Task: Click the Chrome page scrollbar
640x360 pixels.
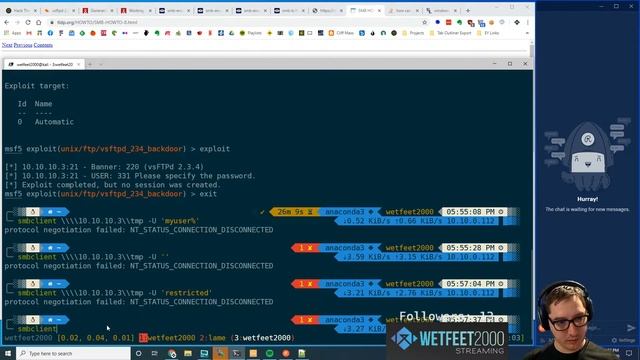Action: tap(532, 50)
